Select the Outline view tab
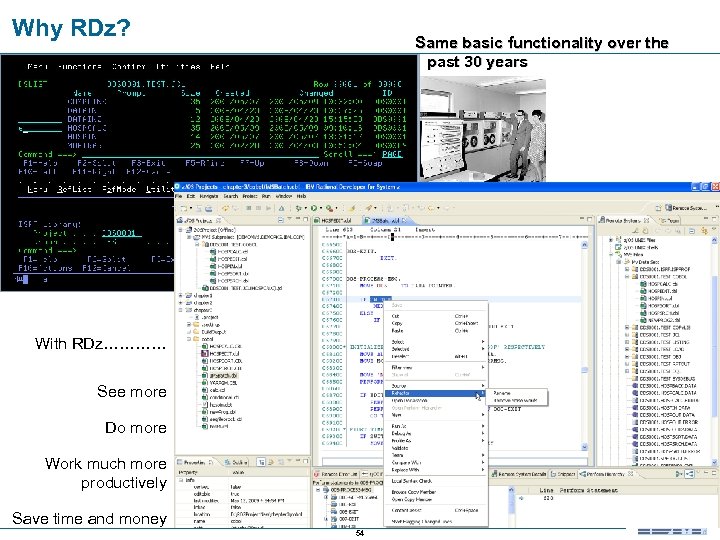 [236, 462]
